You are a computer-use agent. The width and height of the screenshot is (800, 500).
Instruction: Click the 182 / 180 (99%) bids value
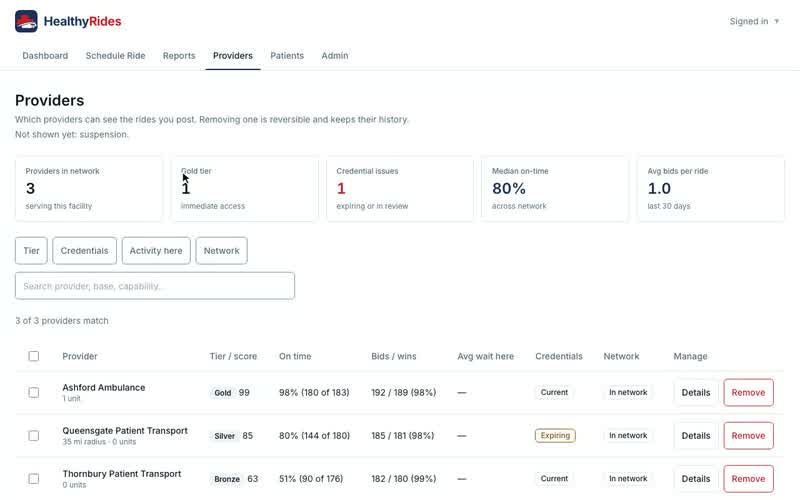(x=404, y=479)
